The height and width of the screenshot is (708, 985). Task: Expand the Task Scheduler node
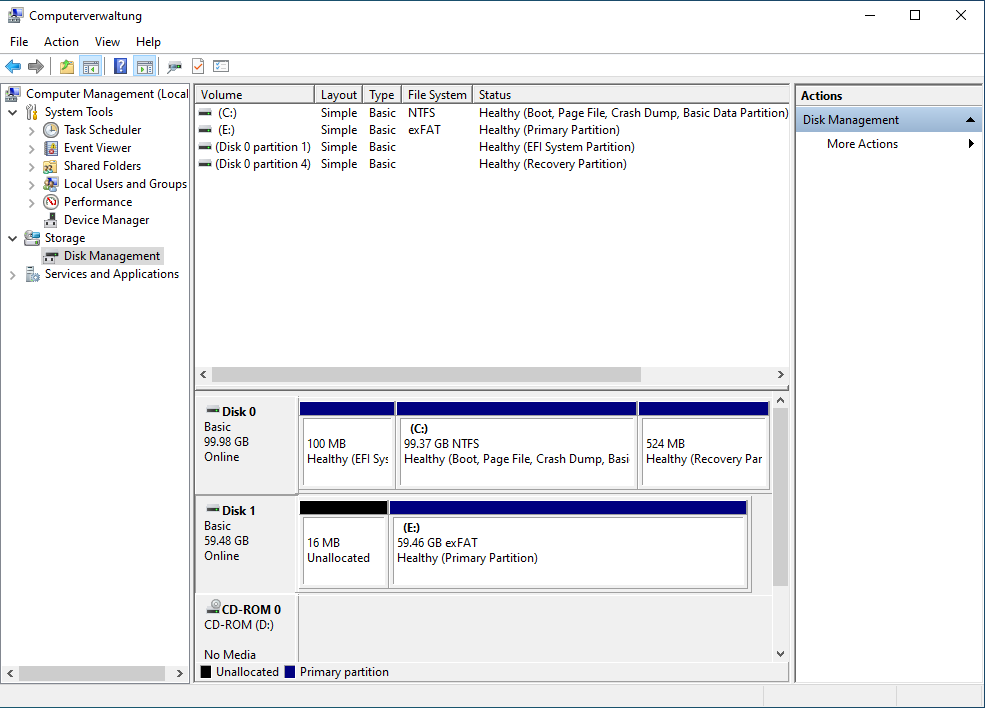(x=32, y=130)
